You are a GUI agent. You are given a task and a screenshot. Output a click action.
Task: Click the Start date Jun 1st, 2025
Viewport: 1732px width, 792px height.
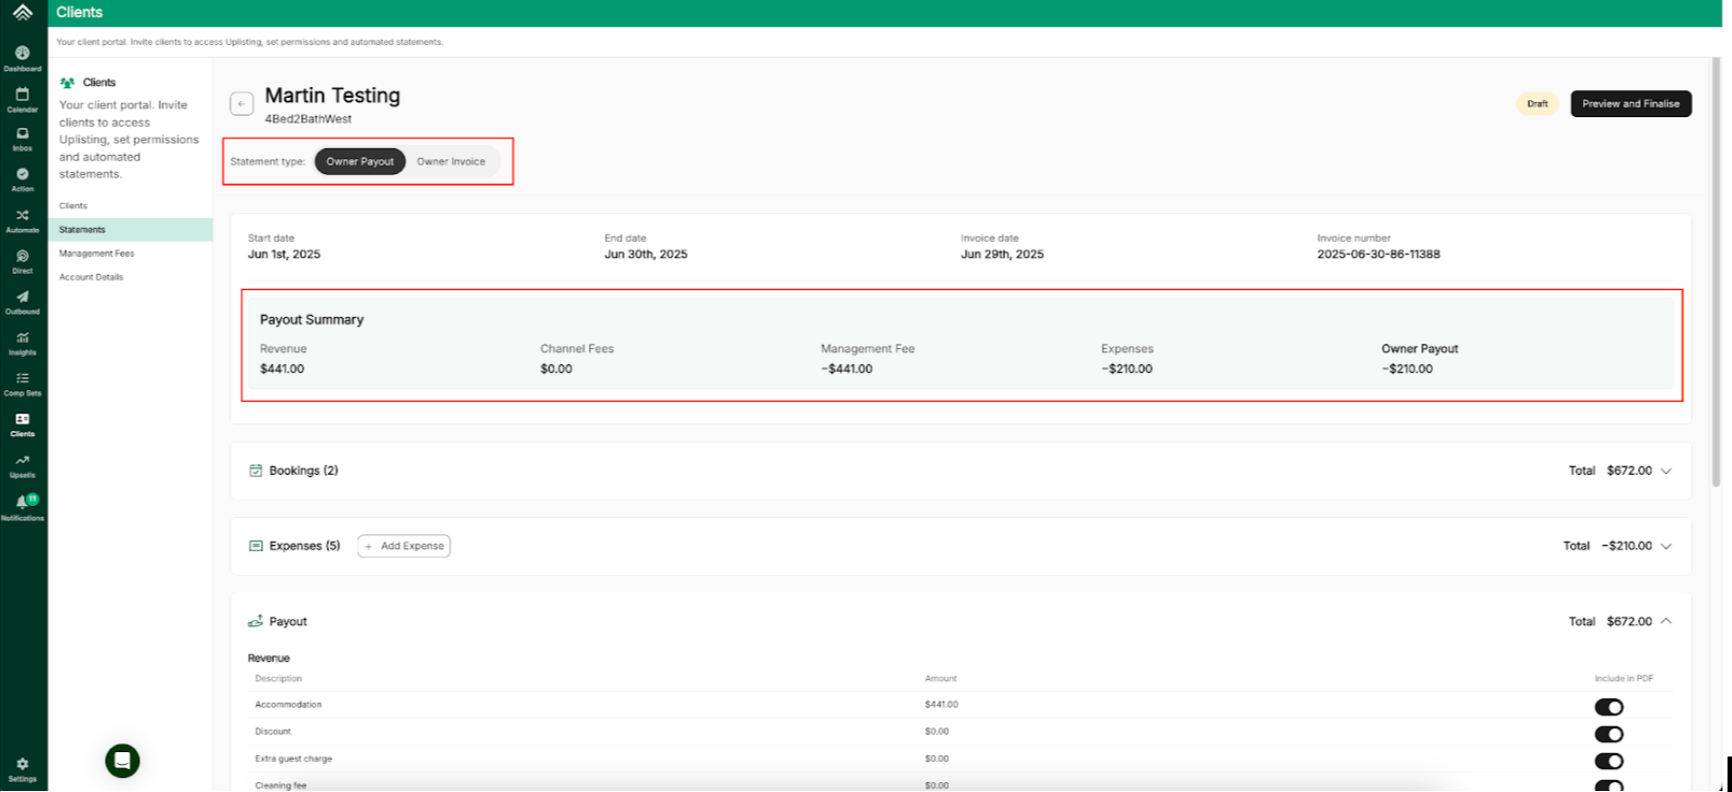point(284,254)
